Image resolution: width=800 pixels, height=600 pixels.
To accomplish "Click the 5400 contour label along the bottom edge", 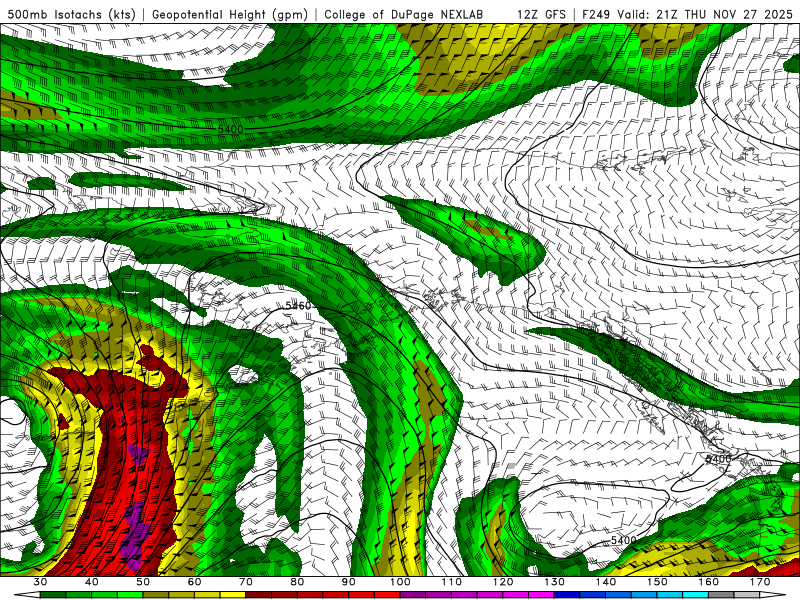I will [623, 540].
